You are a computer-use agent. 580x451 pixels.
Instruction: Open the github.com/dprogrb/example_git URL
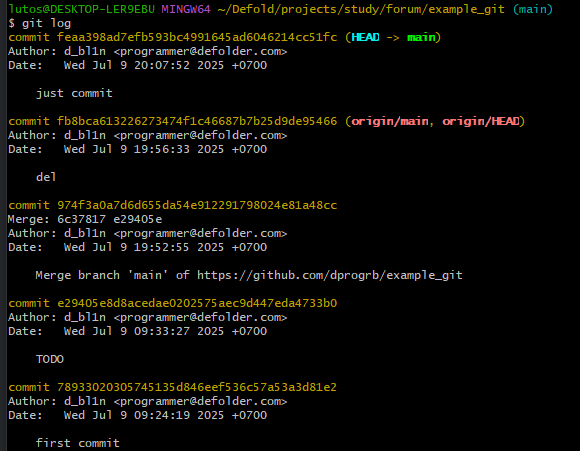coord(330,275)
